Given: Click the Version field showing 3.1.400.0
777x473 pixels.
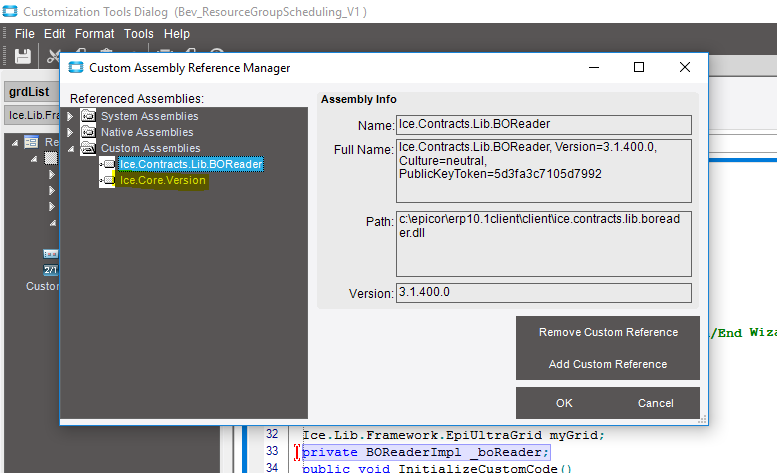Looking at the screenshot, I should pyautogui.click(x=544, y=293).
